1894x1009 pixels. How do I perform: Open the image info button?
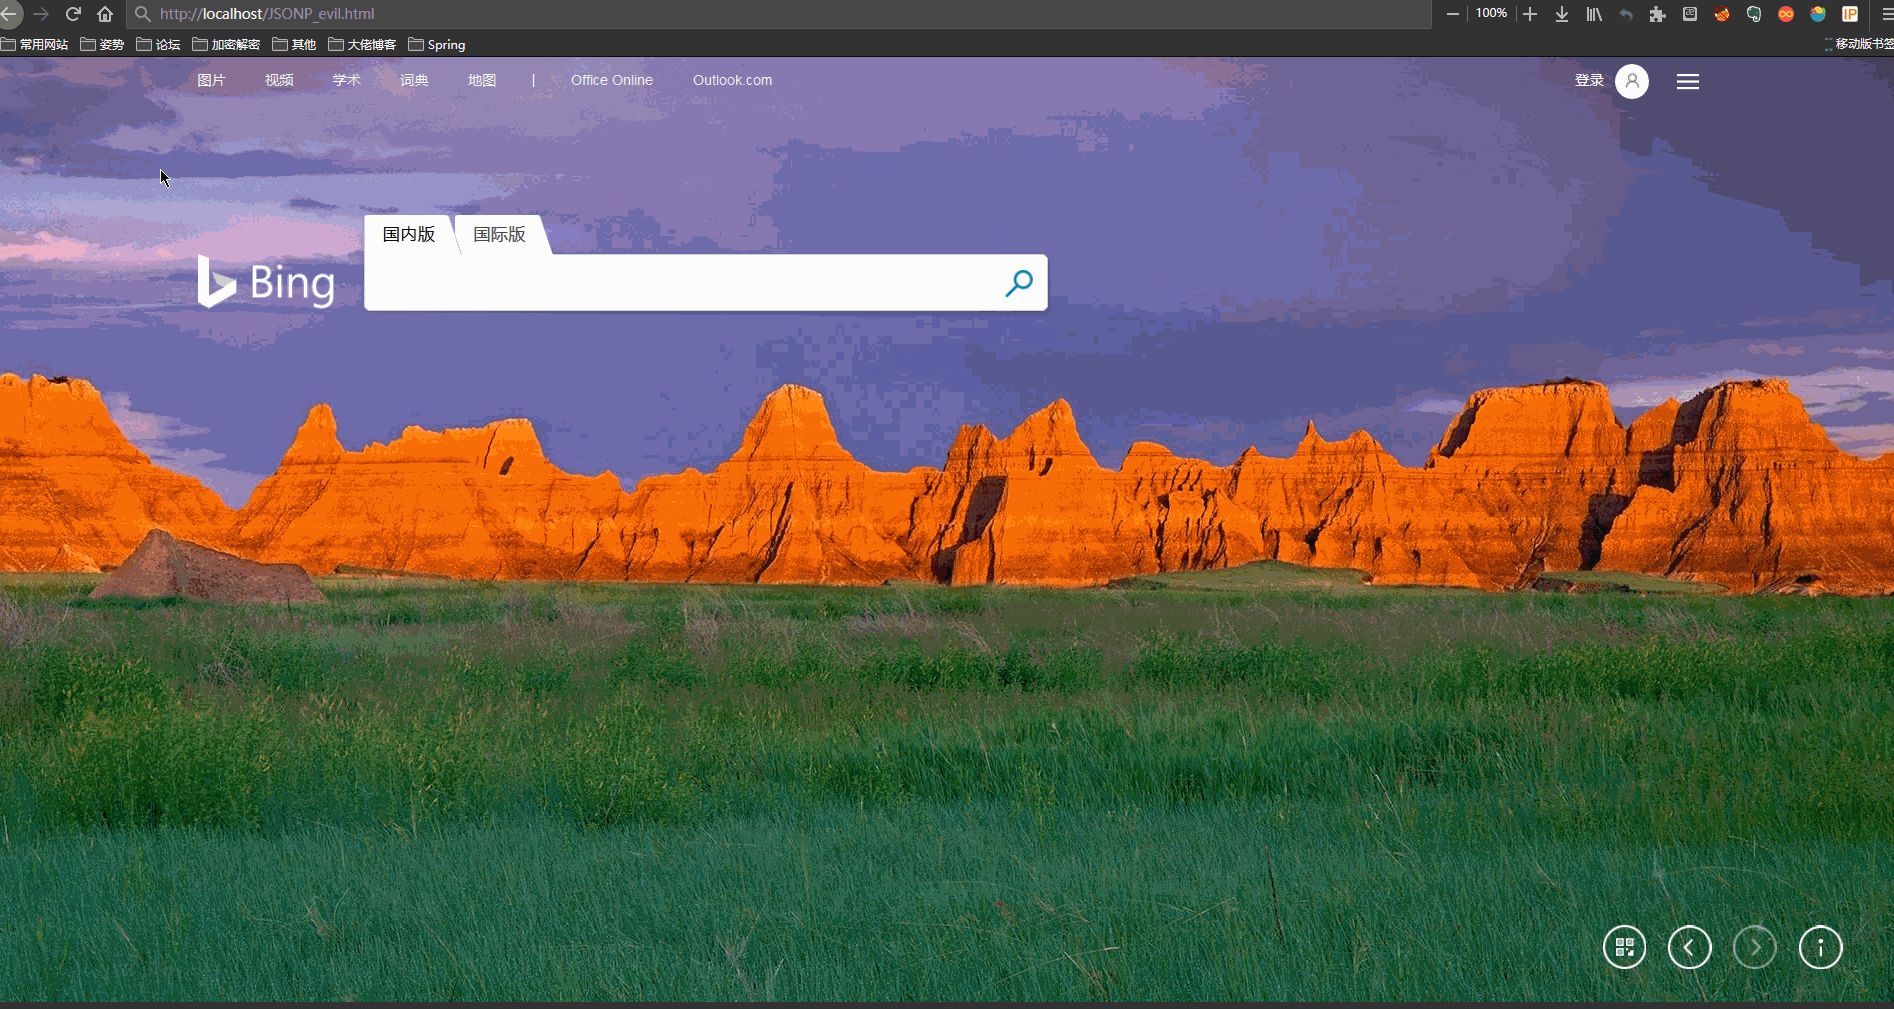click(1820, 947)
